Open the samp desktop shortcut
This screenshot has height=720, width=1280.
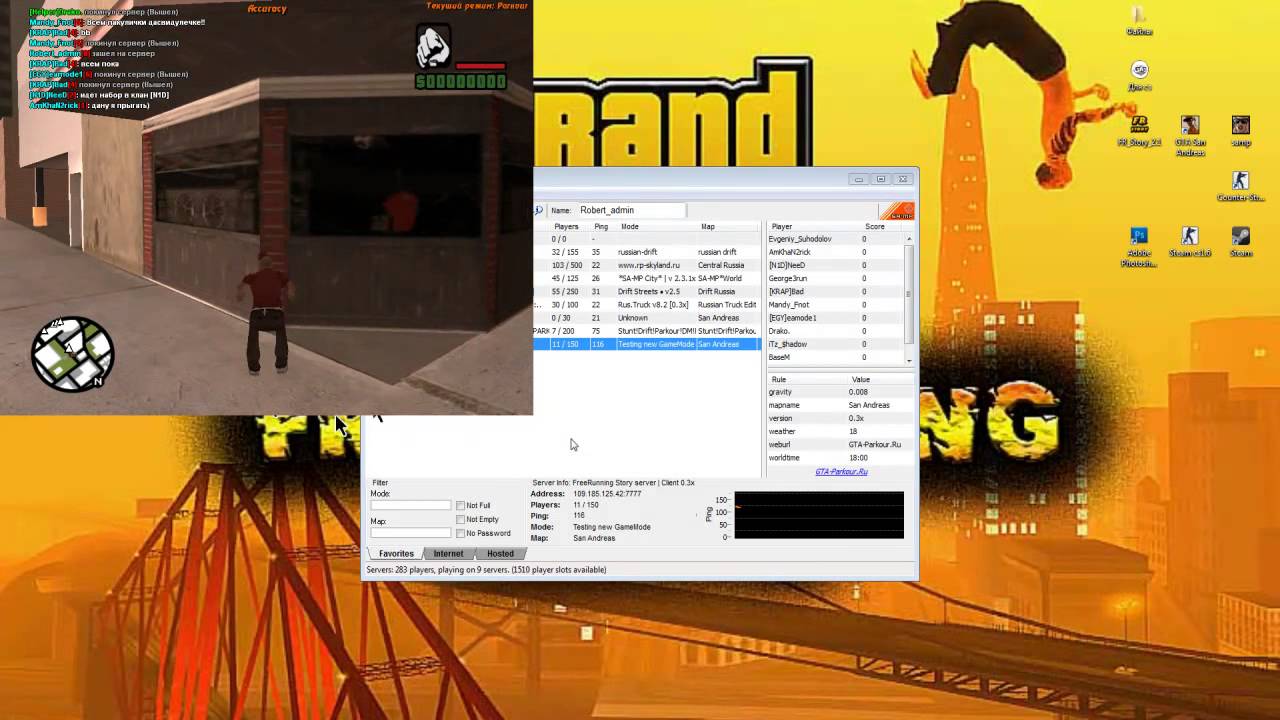tap(1240, 130)
